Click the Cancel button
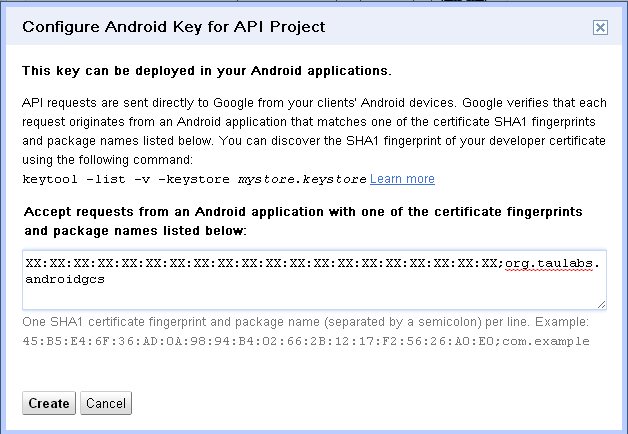628x434 pixels. coord(106,403)
